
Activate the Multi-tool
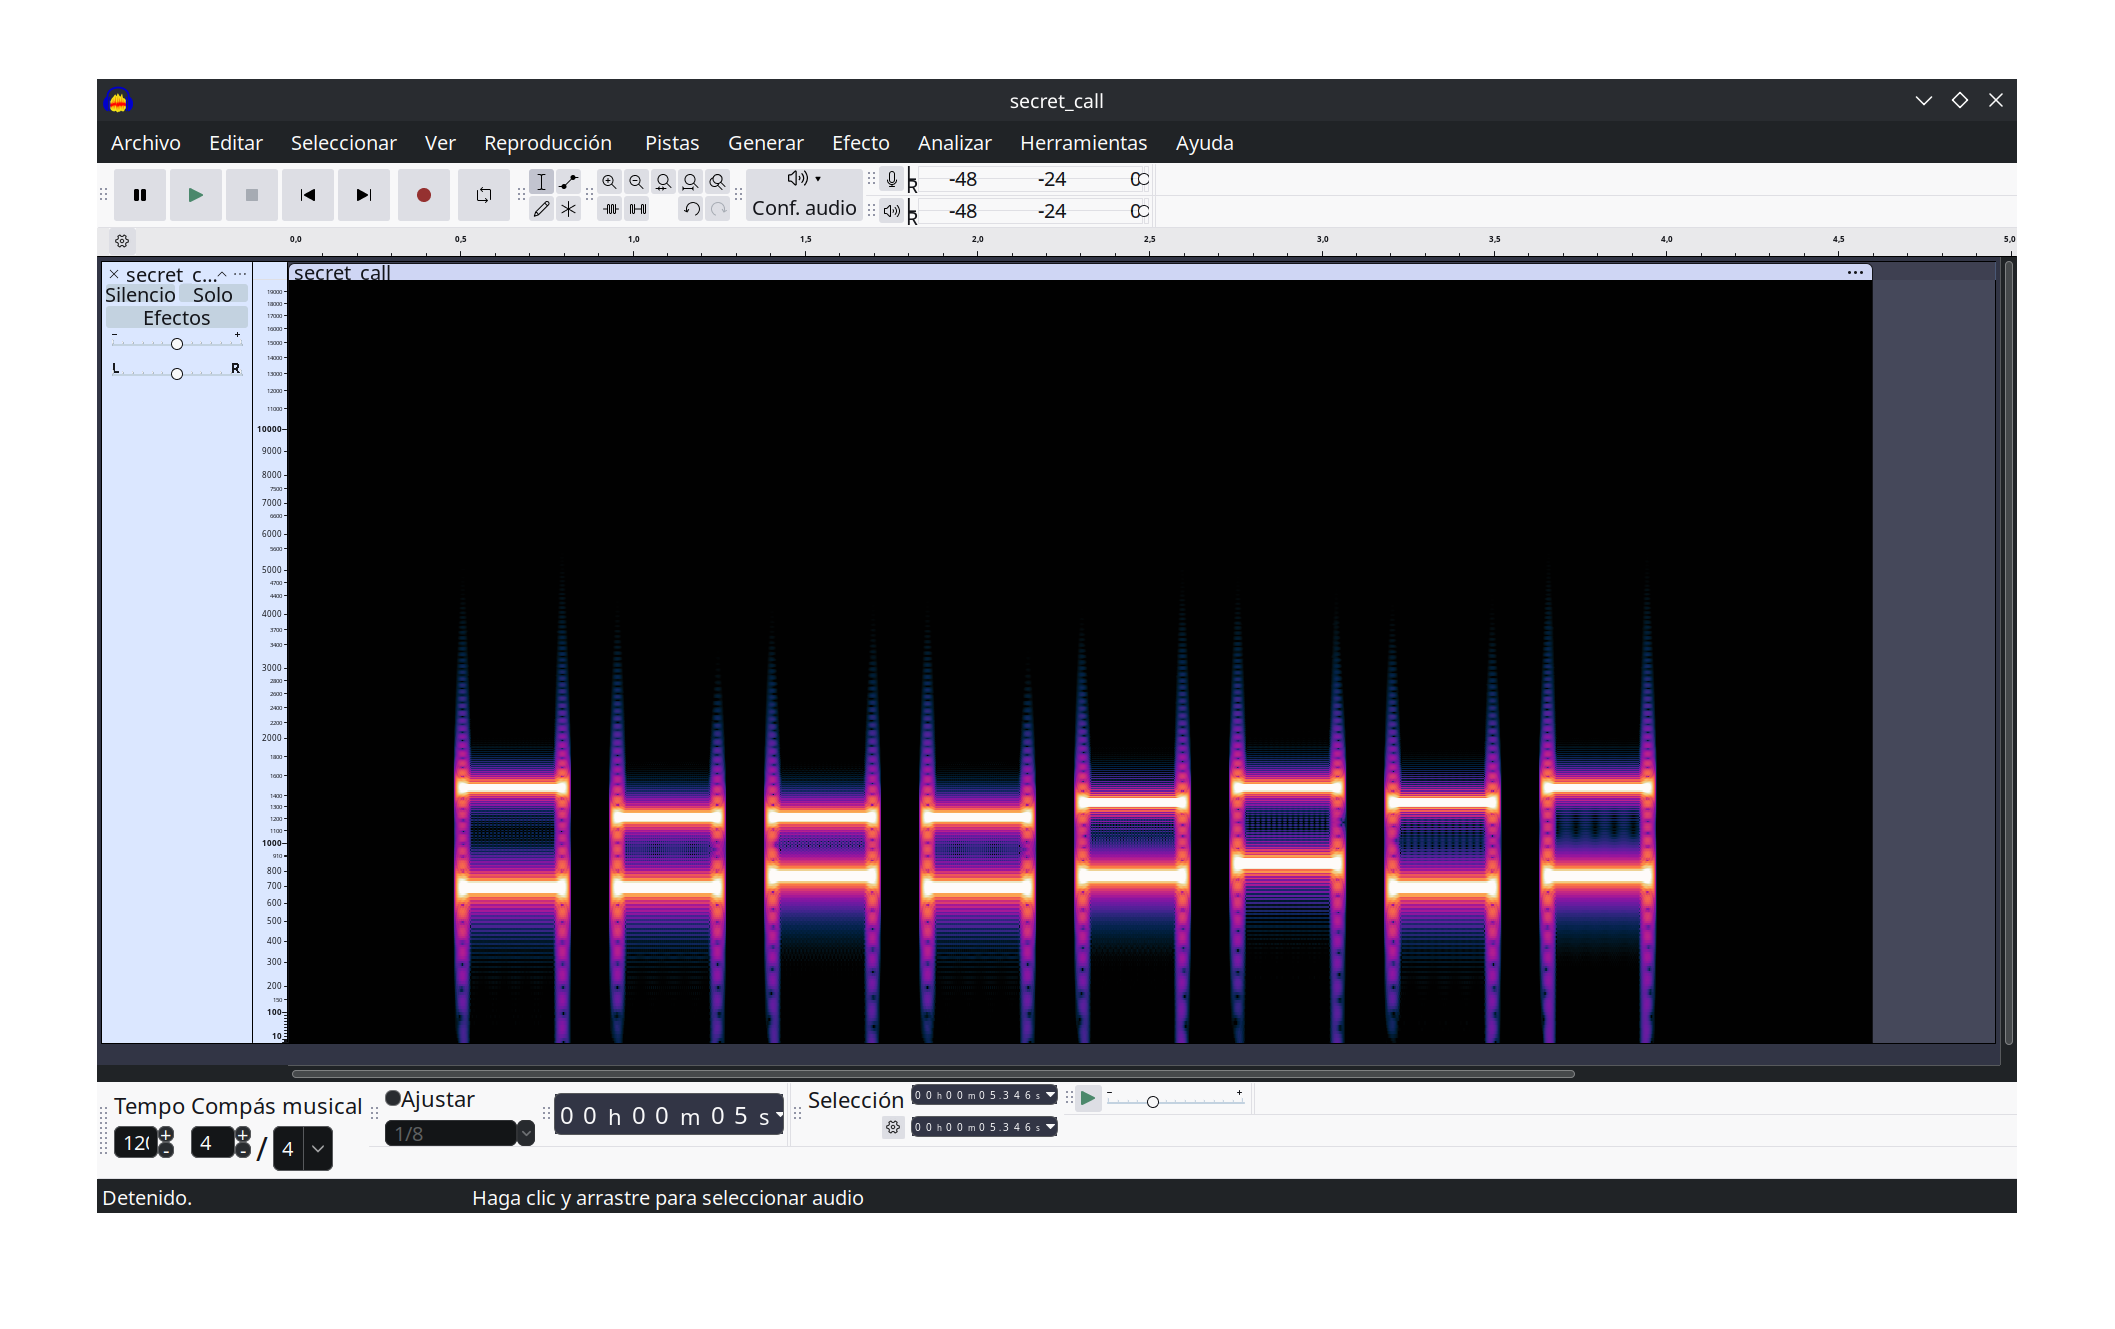click(568, 210)
